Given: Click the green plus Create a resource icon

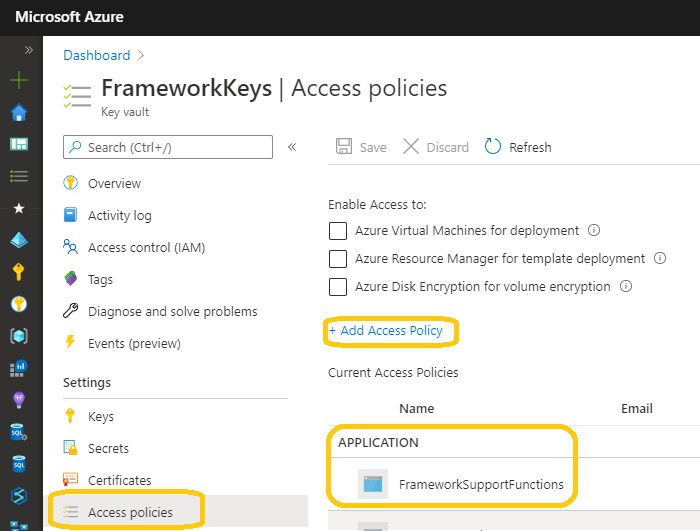Looking at the screenshot, I should 19,81.
